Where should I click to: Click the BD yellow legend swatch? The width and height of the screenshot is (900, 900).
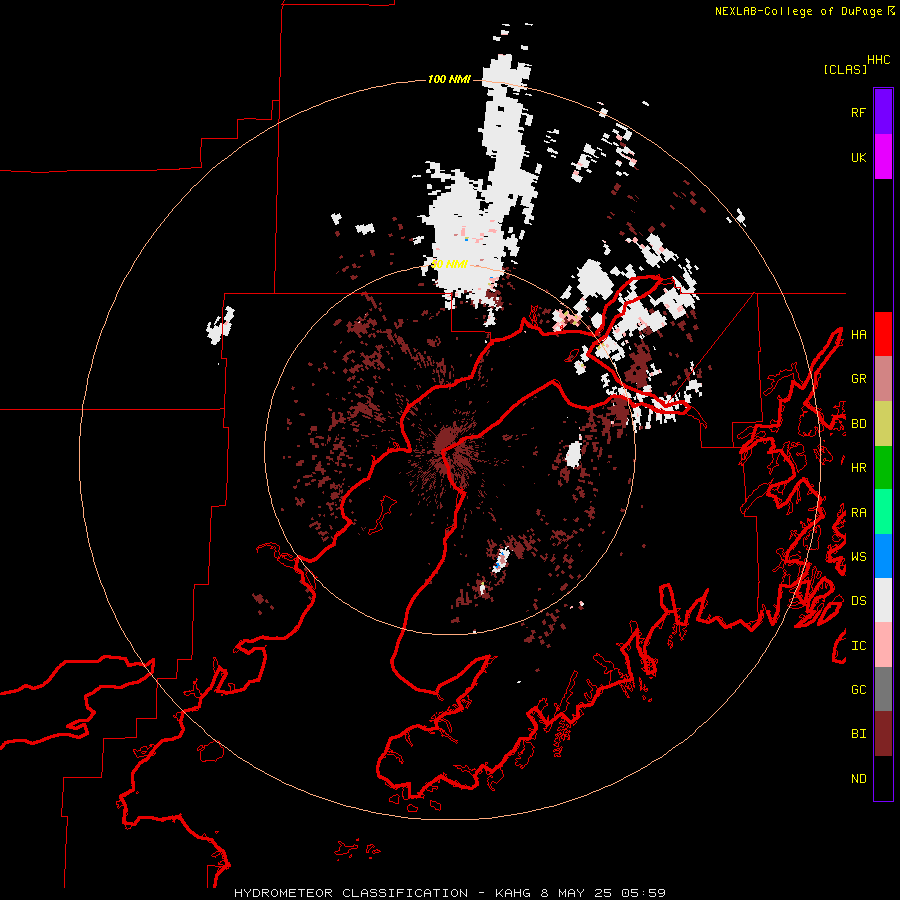[883, 424]
